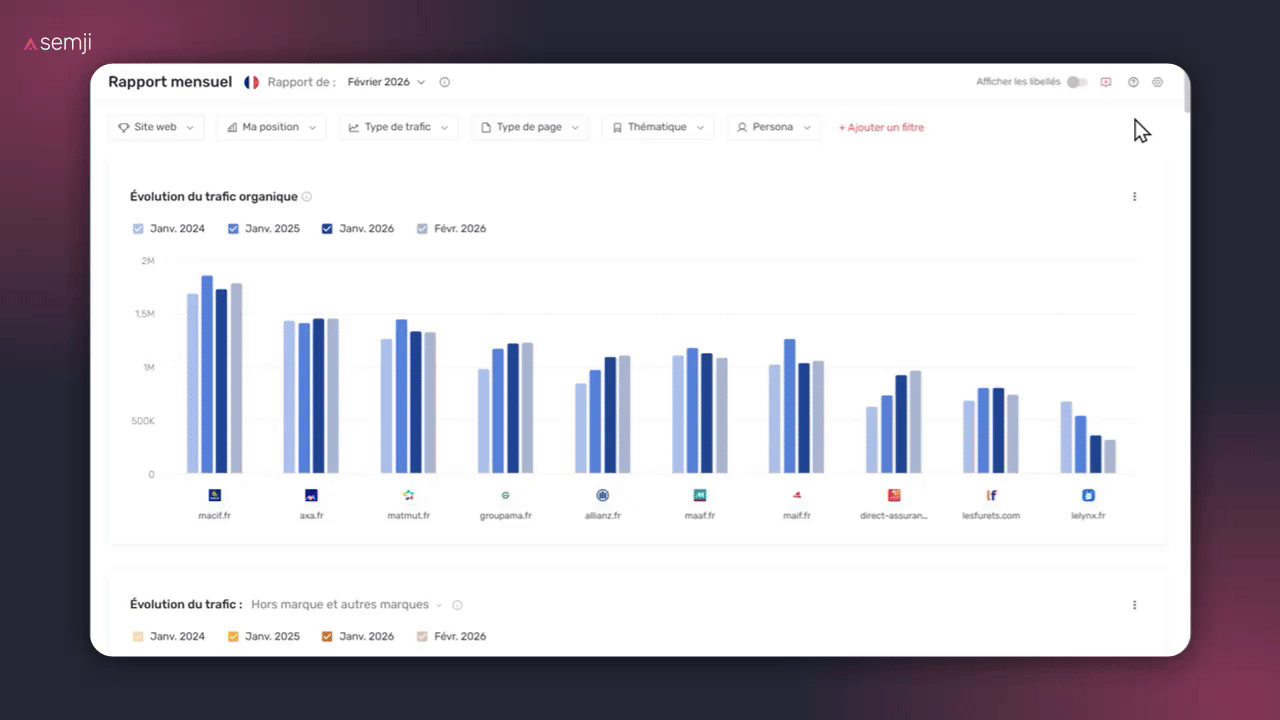This screenshot has width=1280, height=720.
Task: Enable the Afficher les libellés toggle
Action: point(1077,81)
